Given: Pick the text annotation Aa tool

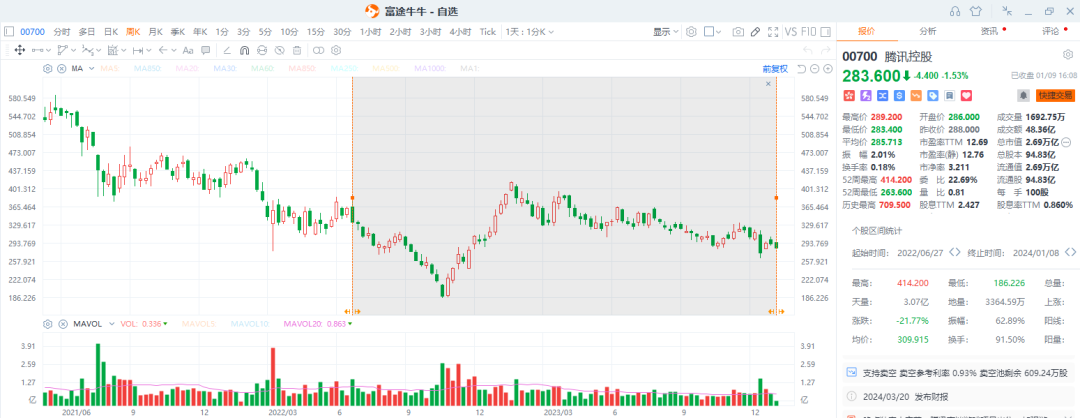Looking at the screenshot, I should (x=187, y=50).
